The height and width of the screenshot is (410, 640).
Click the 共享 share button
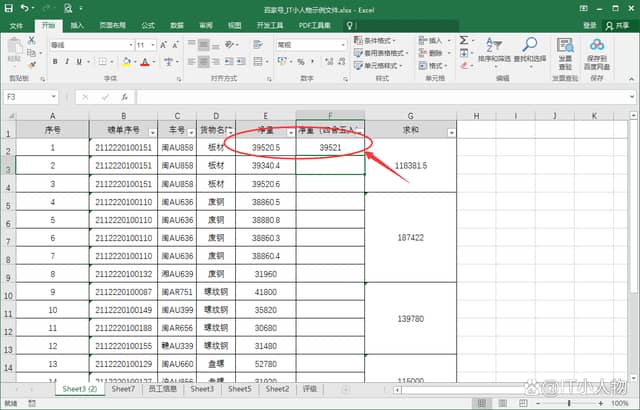point(616,25)
